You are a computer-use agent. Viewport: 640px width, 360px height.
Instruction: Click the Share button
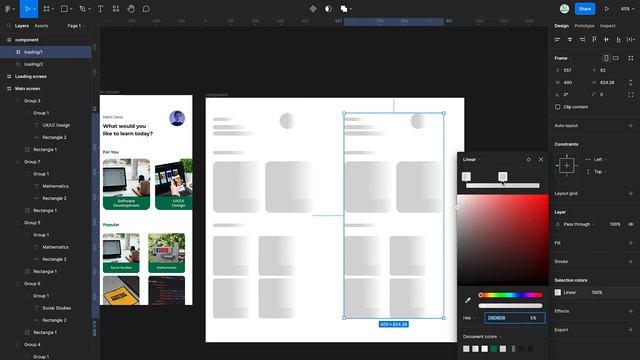pos(584,9)
